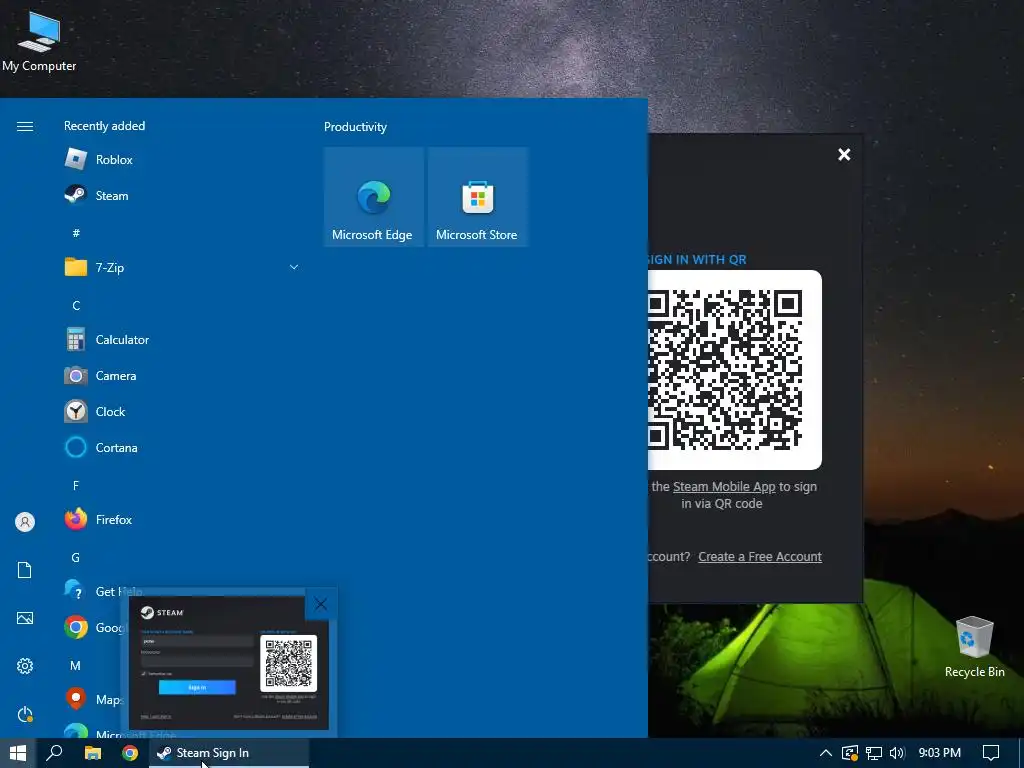Click the Recently added heading
Viewport: 1024px width, 768px height.
click(x=104, y=125)
